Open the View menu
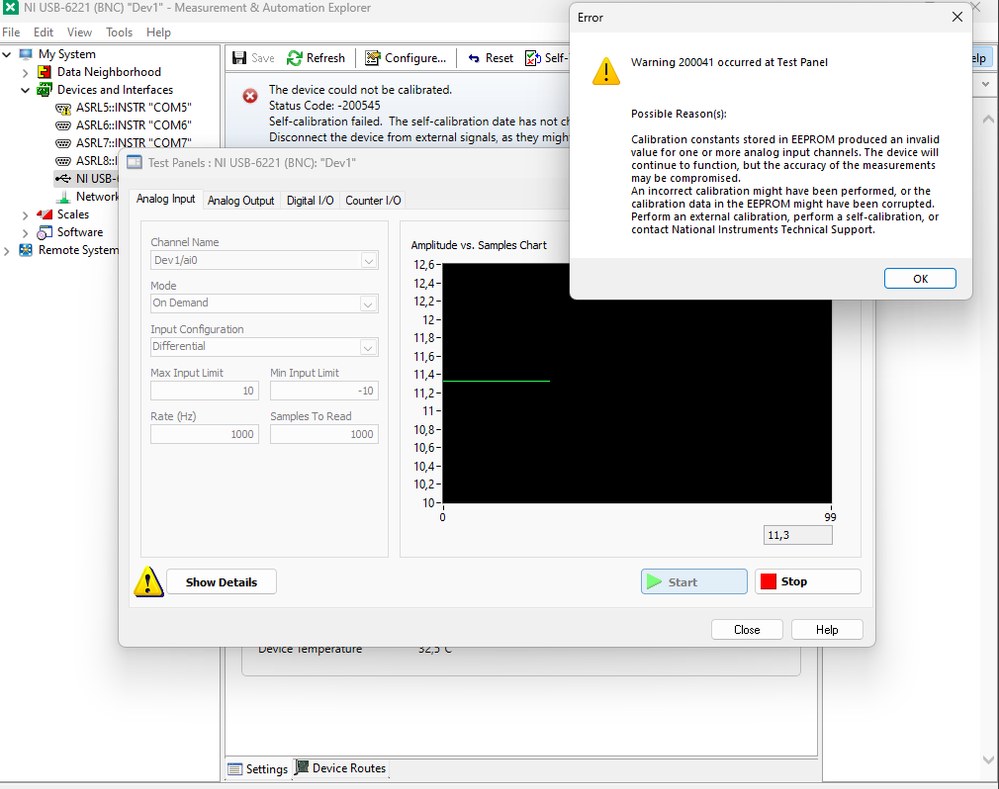Screen dimensions: 999x789 pos(79,33)
